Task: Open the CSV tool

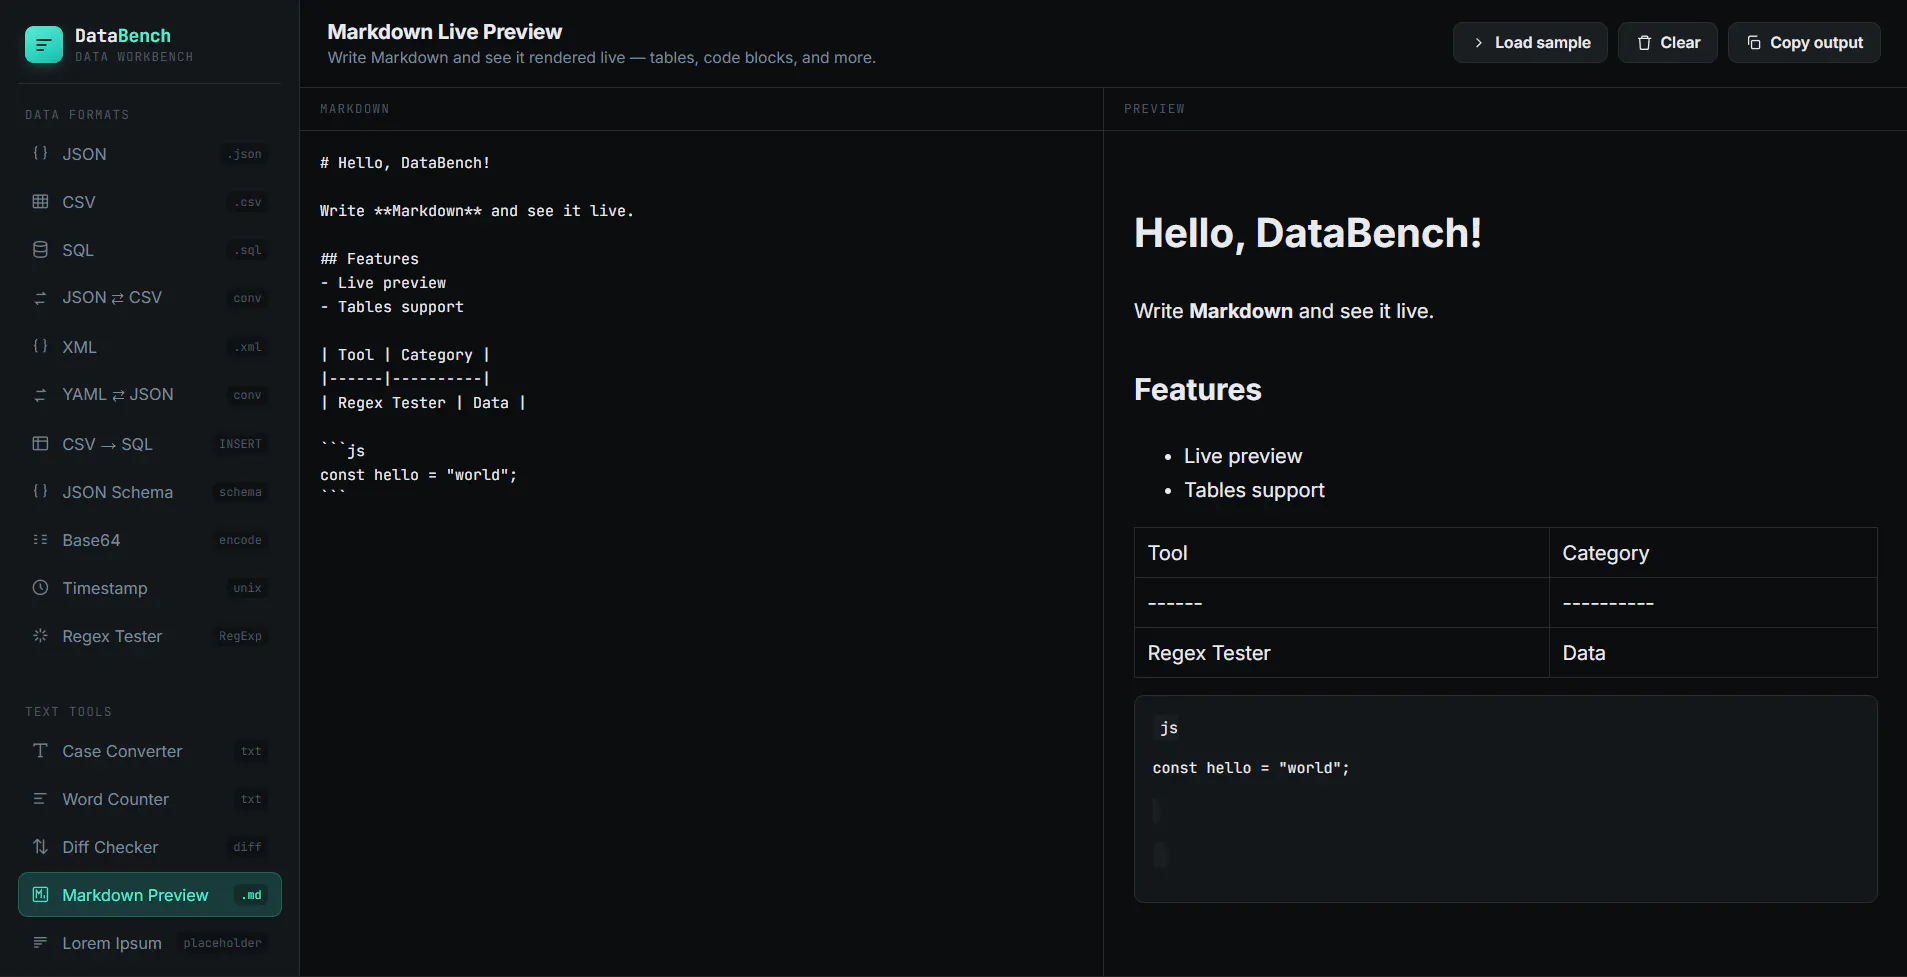Action: click(x=150, y=202)
